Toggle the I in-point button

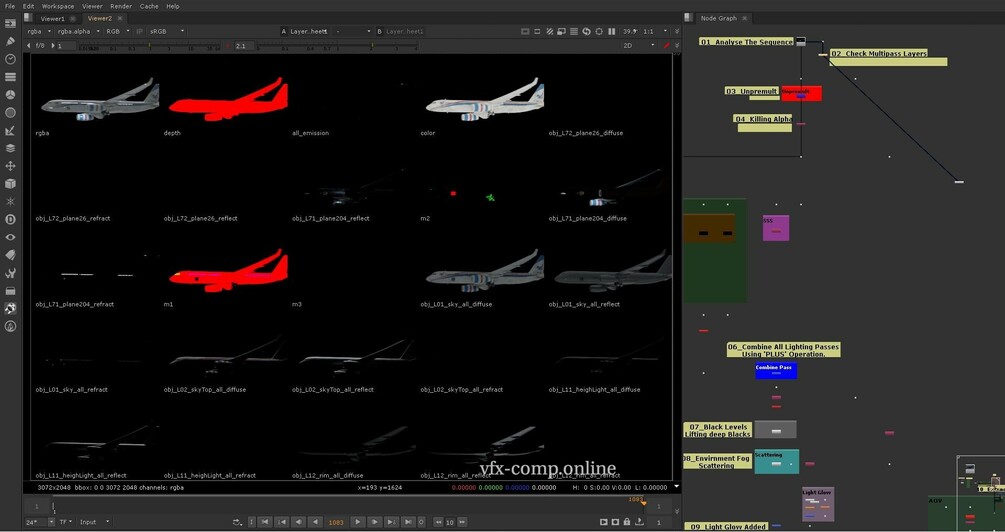pyautogui.click(x=251, y=522)
